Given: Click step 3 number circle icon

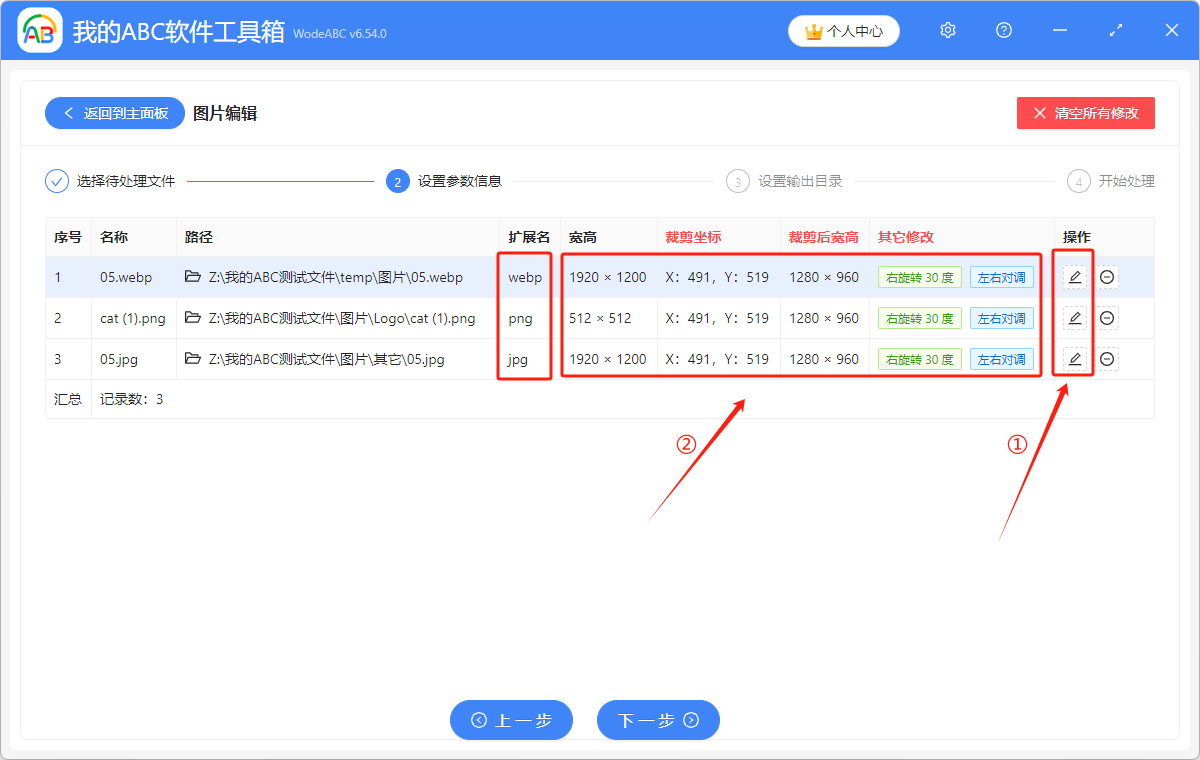Looking at the screenshot, I should pyautogui.click(x=737, y=181).
